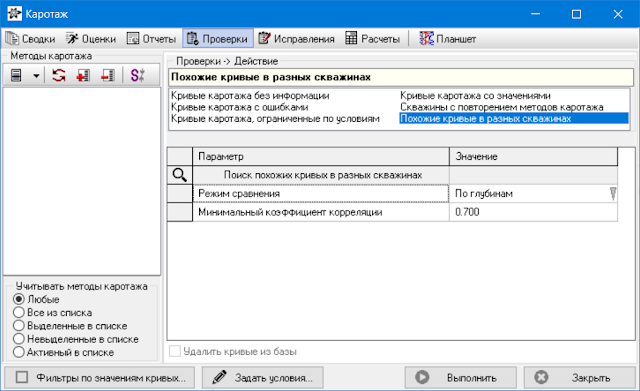Select 'Невыделенные в списке' radio button
640x391 pixels.
(19, 339)
